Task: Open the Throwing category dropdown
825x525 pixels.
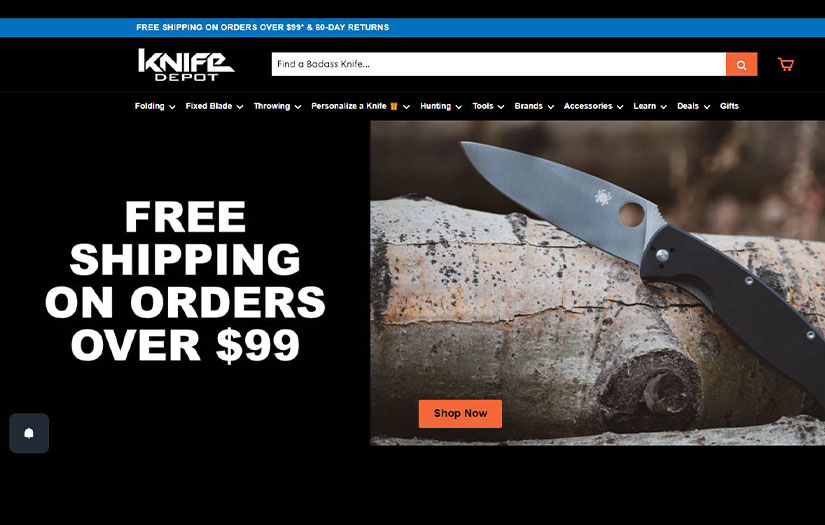Action: coord(277,106)
